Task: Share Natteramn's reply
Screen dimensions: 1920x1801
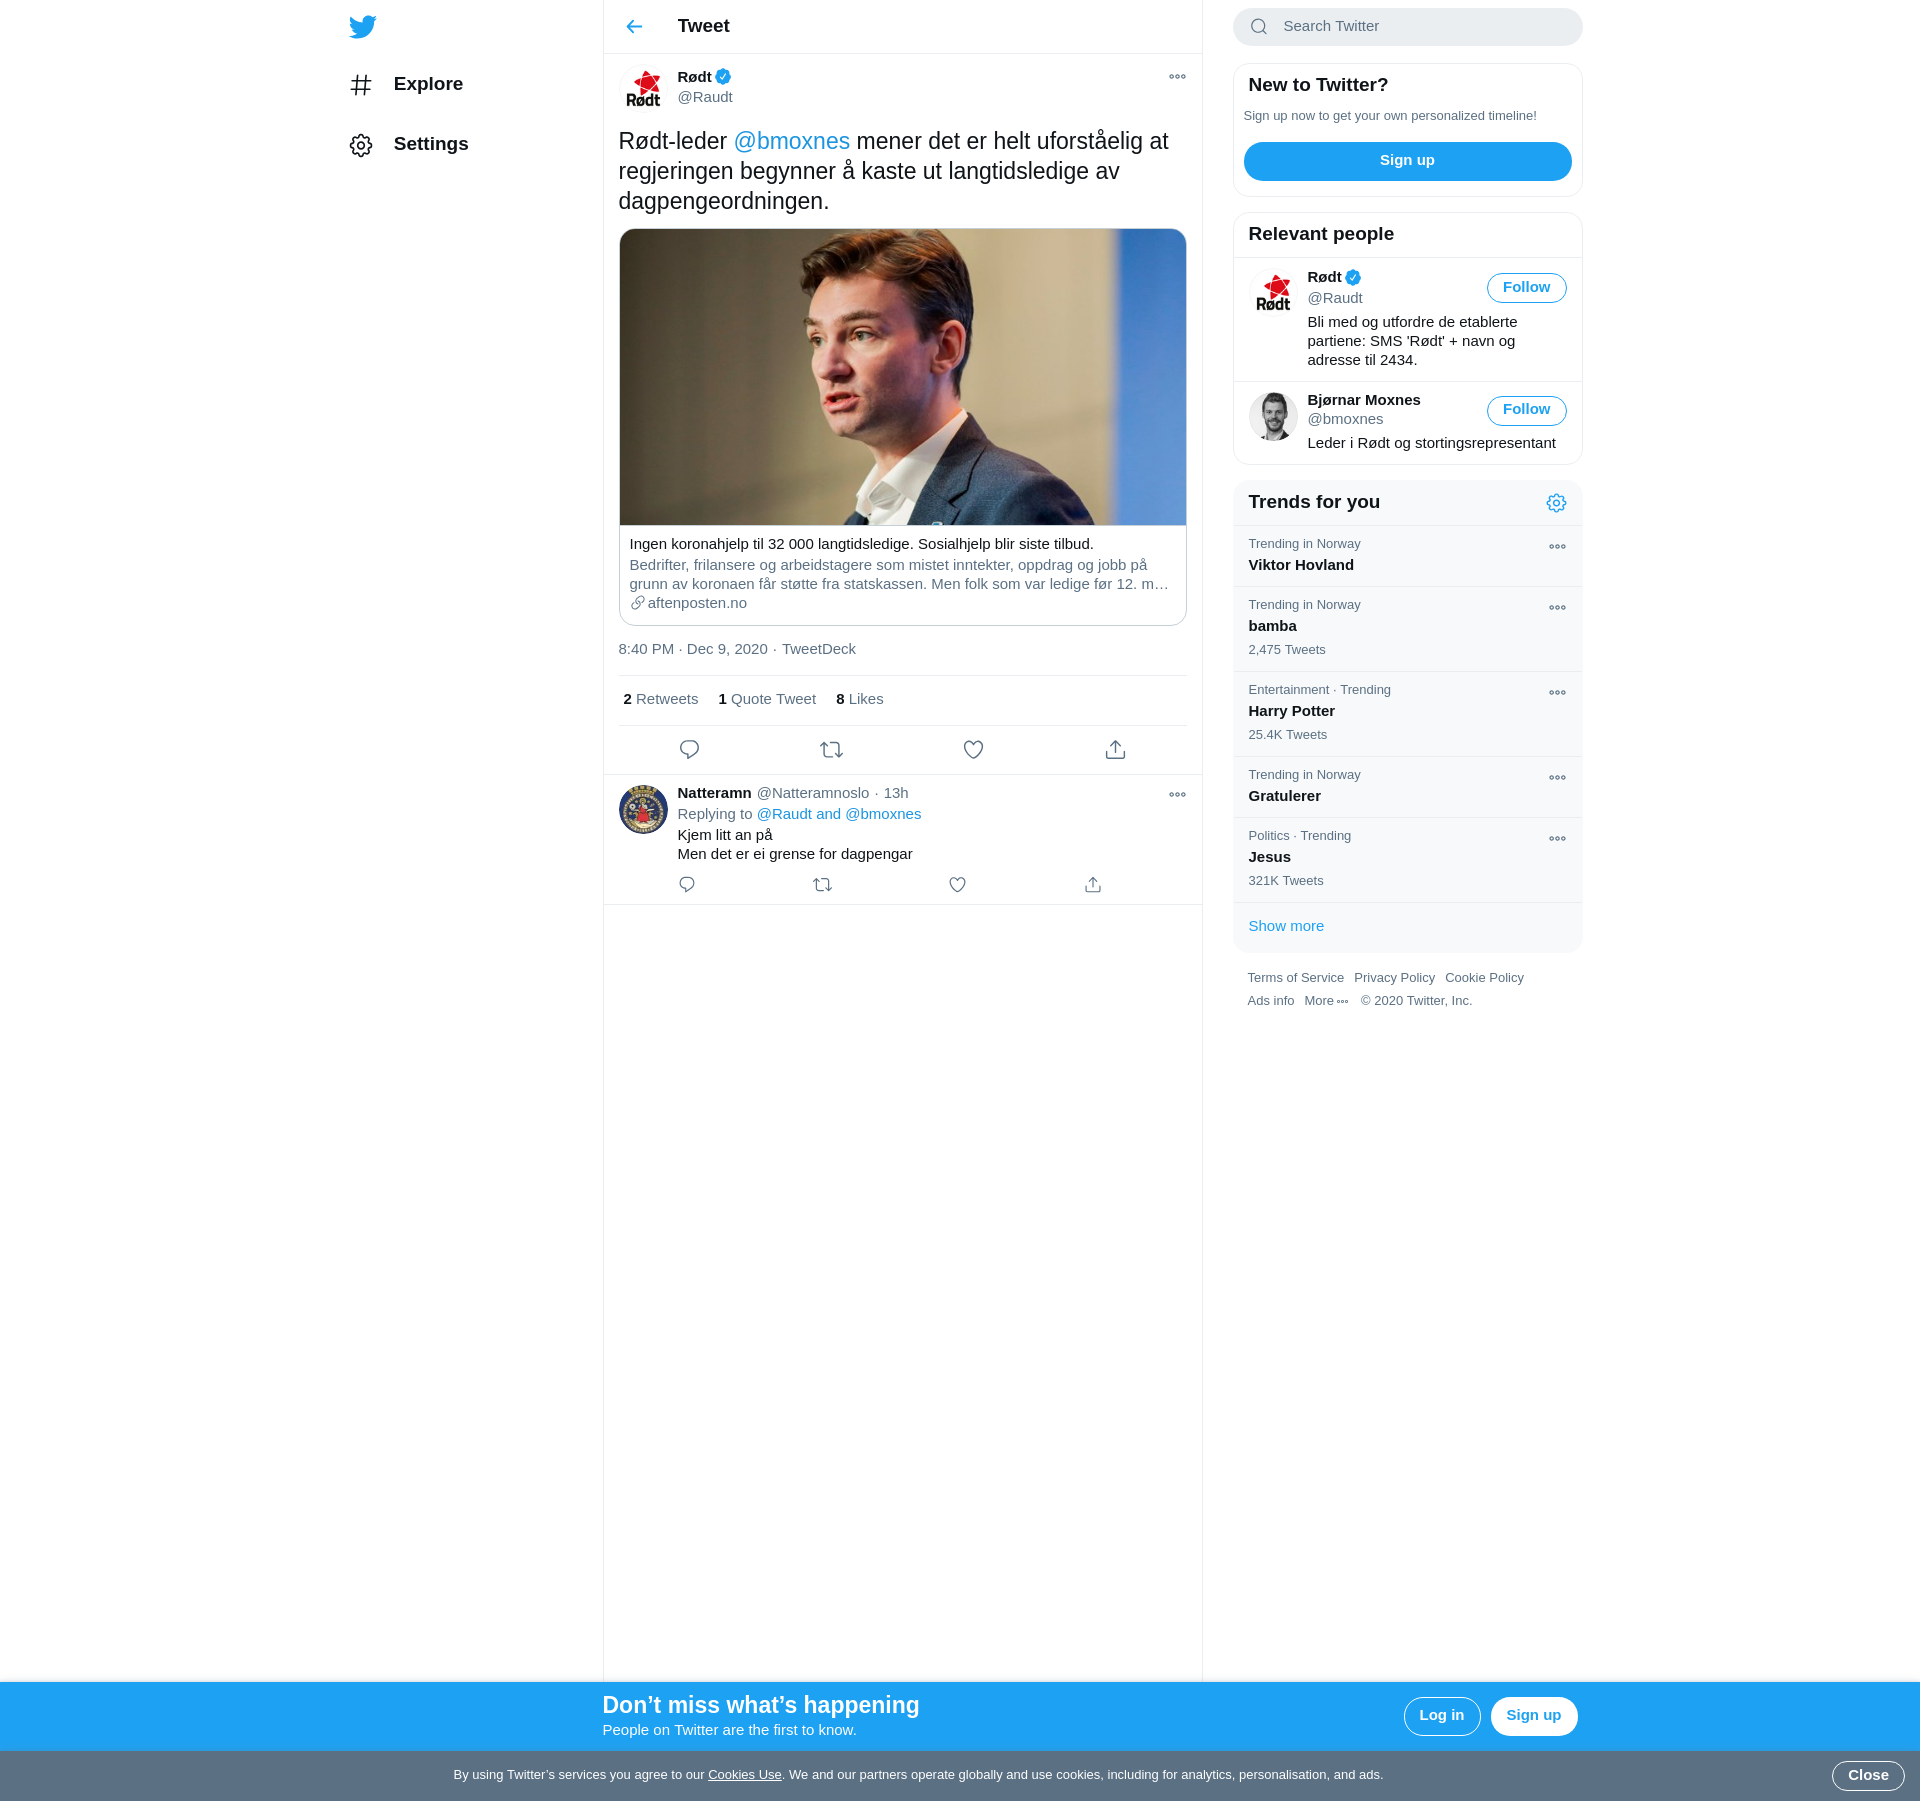Action: [1093, 885]
